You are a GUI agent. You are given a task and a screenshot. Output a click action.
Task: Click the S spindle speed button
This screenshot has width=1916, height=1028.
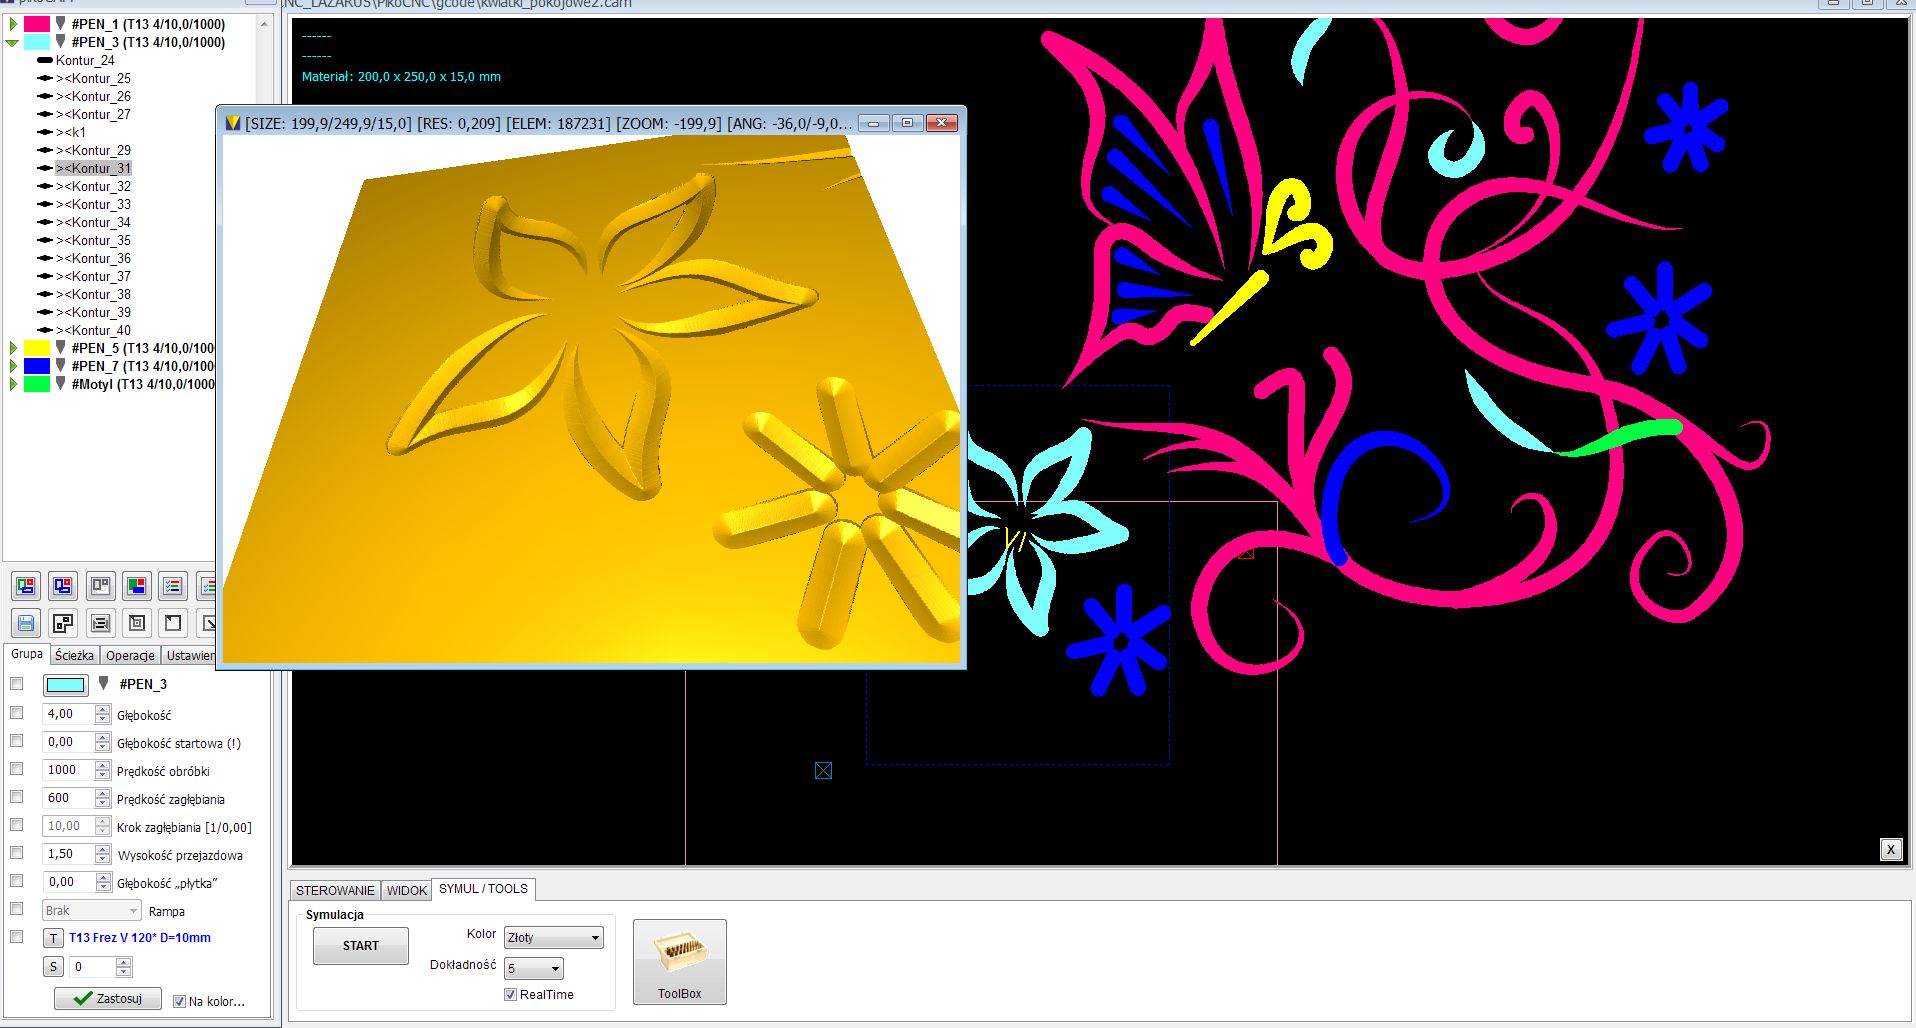(x=54, y=967)
